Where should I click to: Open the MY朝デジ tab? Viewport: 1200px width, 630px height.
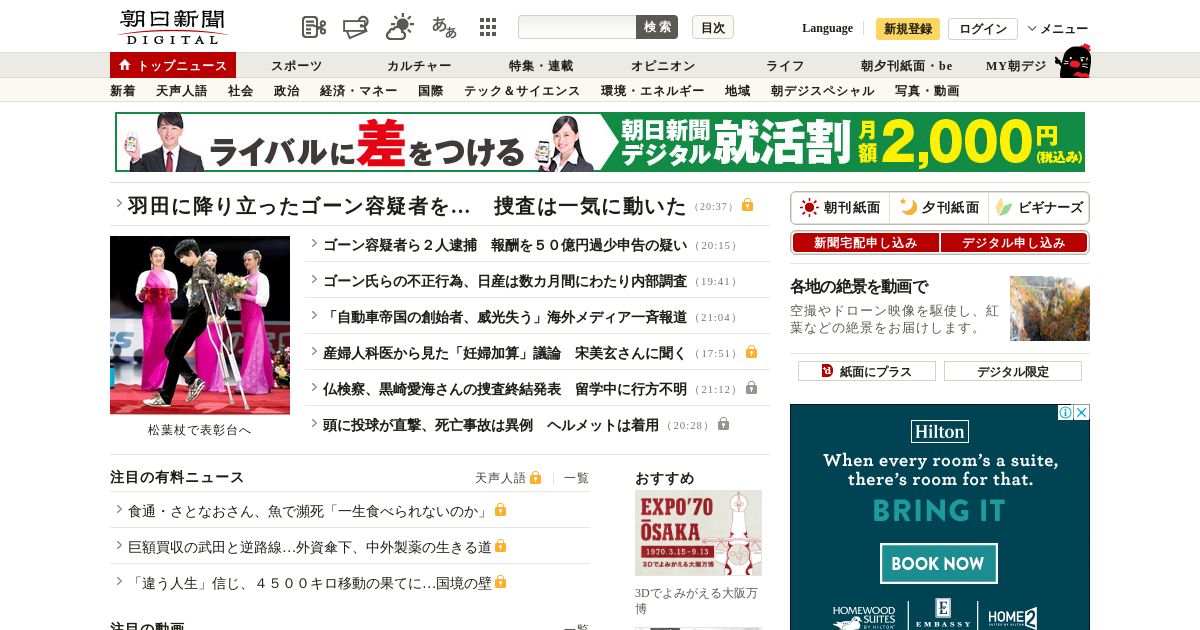click(1016, 66)
